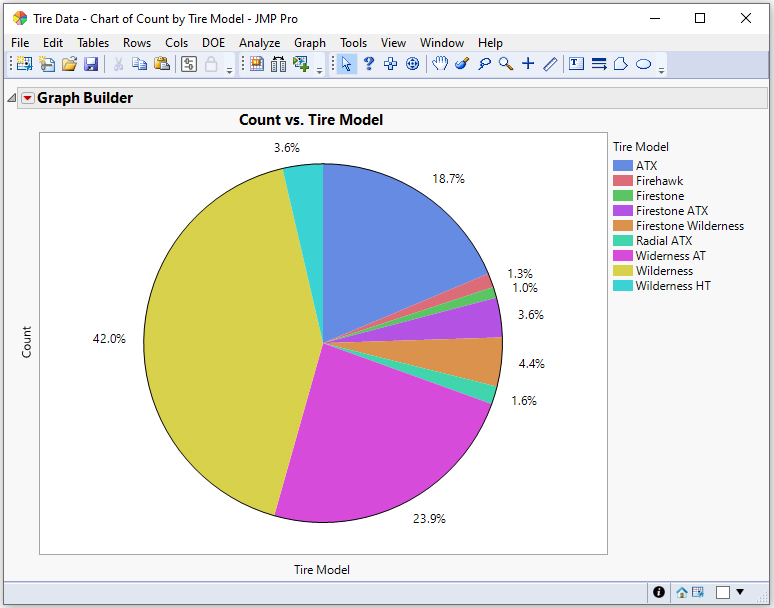The image size is (774, 608).
Task: Click the Wilderness AT magenta legend swatch
Action: [x=622, y=256]
